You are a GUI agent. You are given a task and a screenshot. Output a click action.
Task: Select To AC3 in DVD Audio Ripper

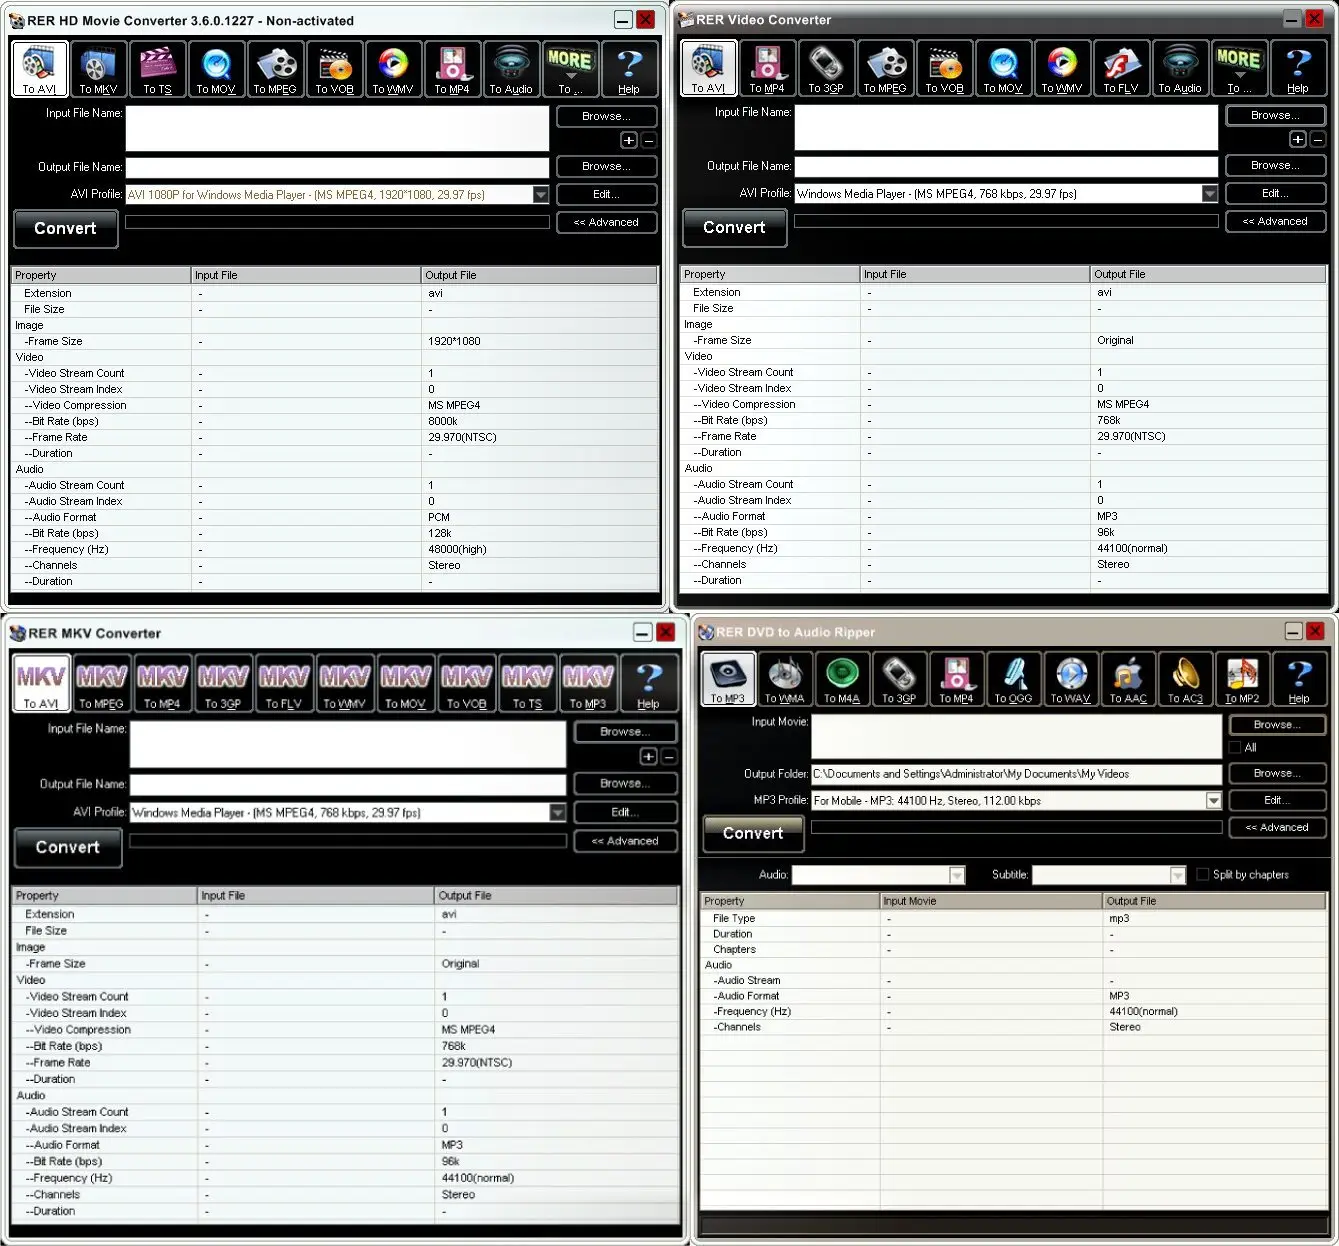(x=1186, y=679)
